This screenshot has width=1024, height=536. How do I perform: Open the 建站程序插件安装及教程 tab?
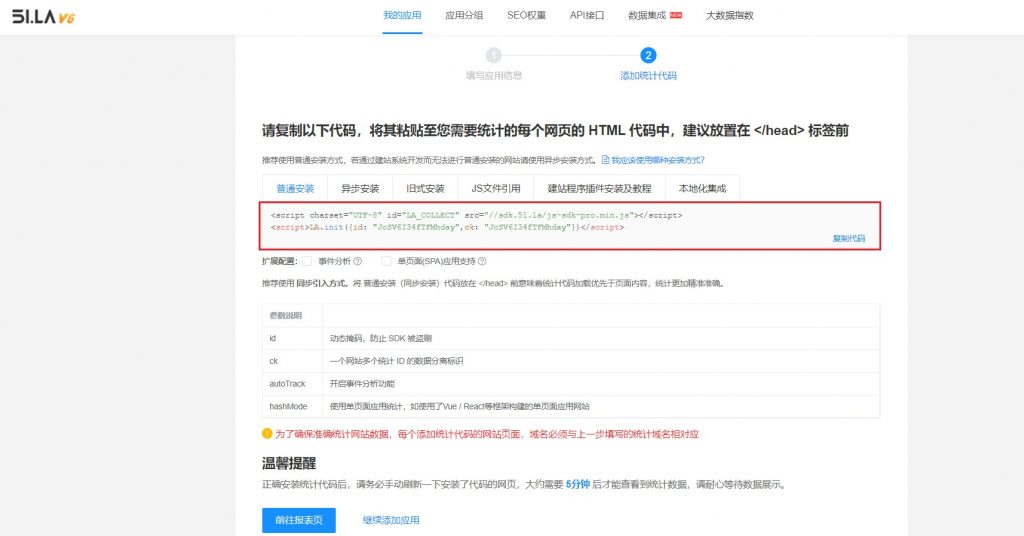[600, 189]
